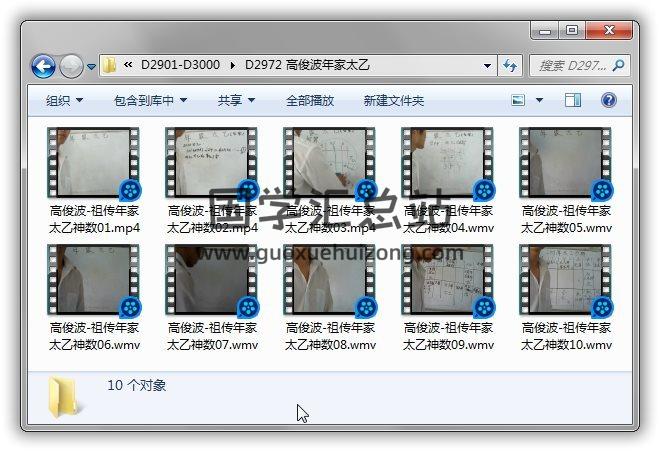Select thumbnail of 太乙神数03.mp4
The image size is (660, 452).
(x=329, y=162)
